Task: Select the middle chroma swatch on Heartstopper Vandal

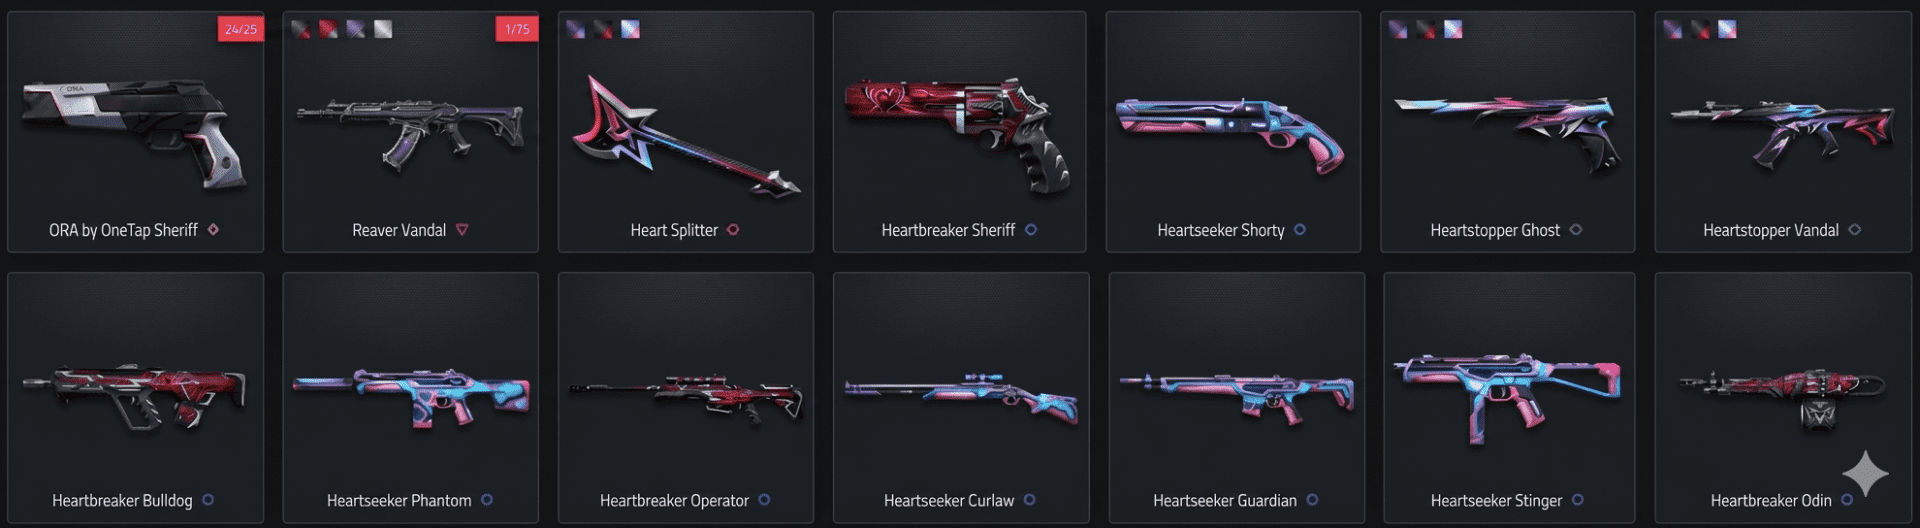Action: pyautogui.click(x=1700, y=29)
